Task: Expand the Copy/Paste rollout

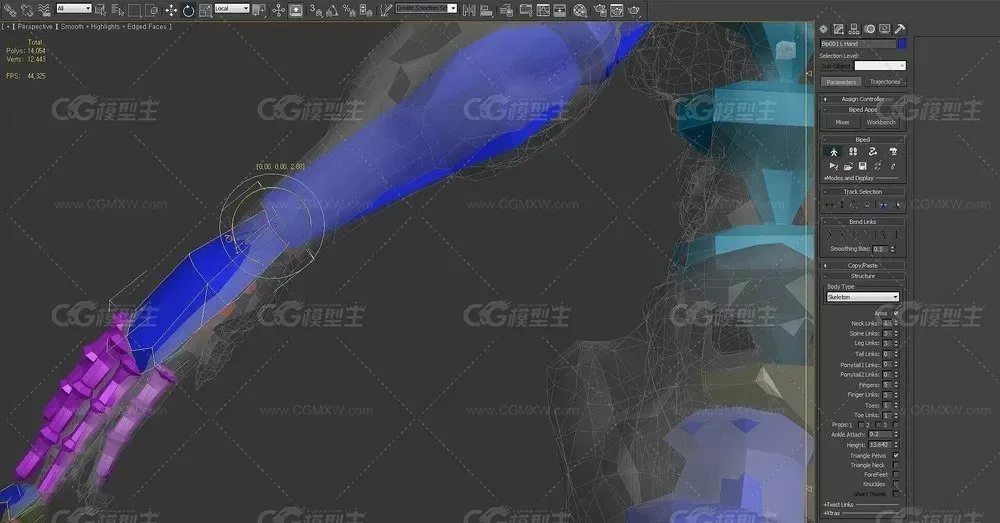Action: pyautogui.click(x=862, y=265)
